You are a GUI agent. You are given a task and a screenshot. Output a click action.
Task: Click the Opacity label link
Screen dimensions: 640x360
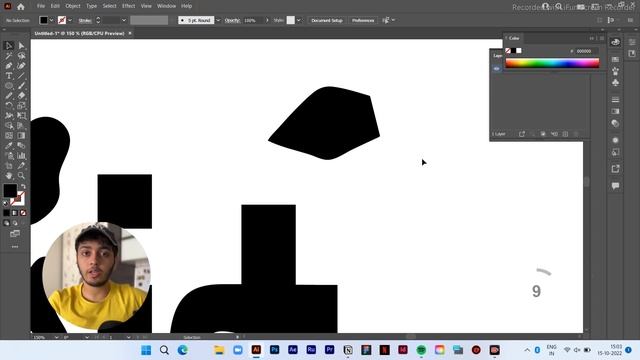click(x=232, y=20)
